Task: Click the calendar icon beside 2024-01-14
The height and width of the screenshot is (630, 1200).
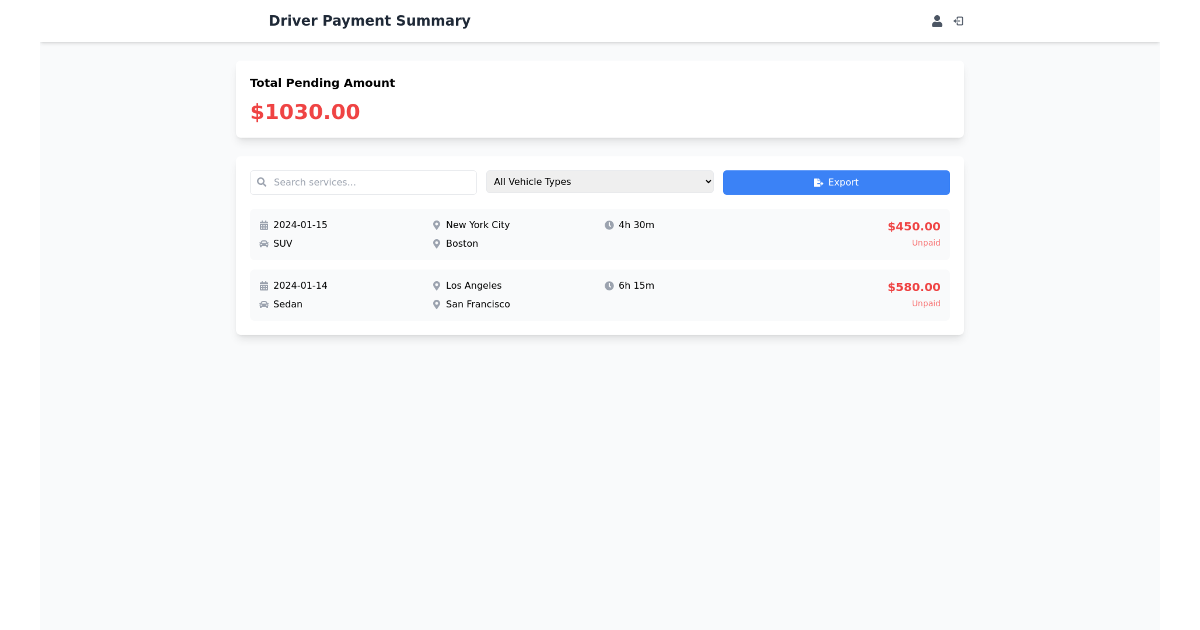Action: 264,285
